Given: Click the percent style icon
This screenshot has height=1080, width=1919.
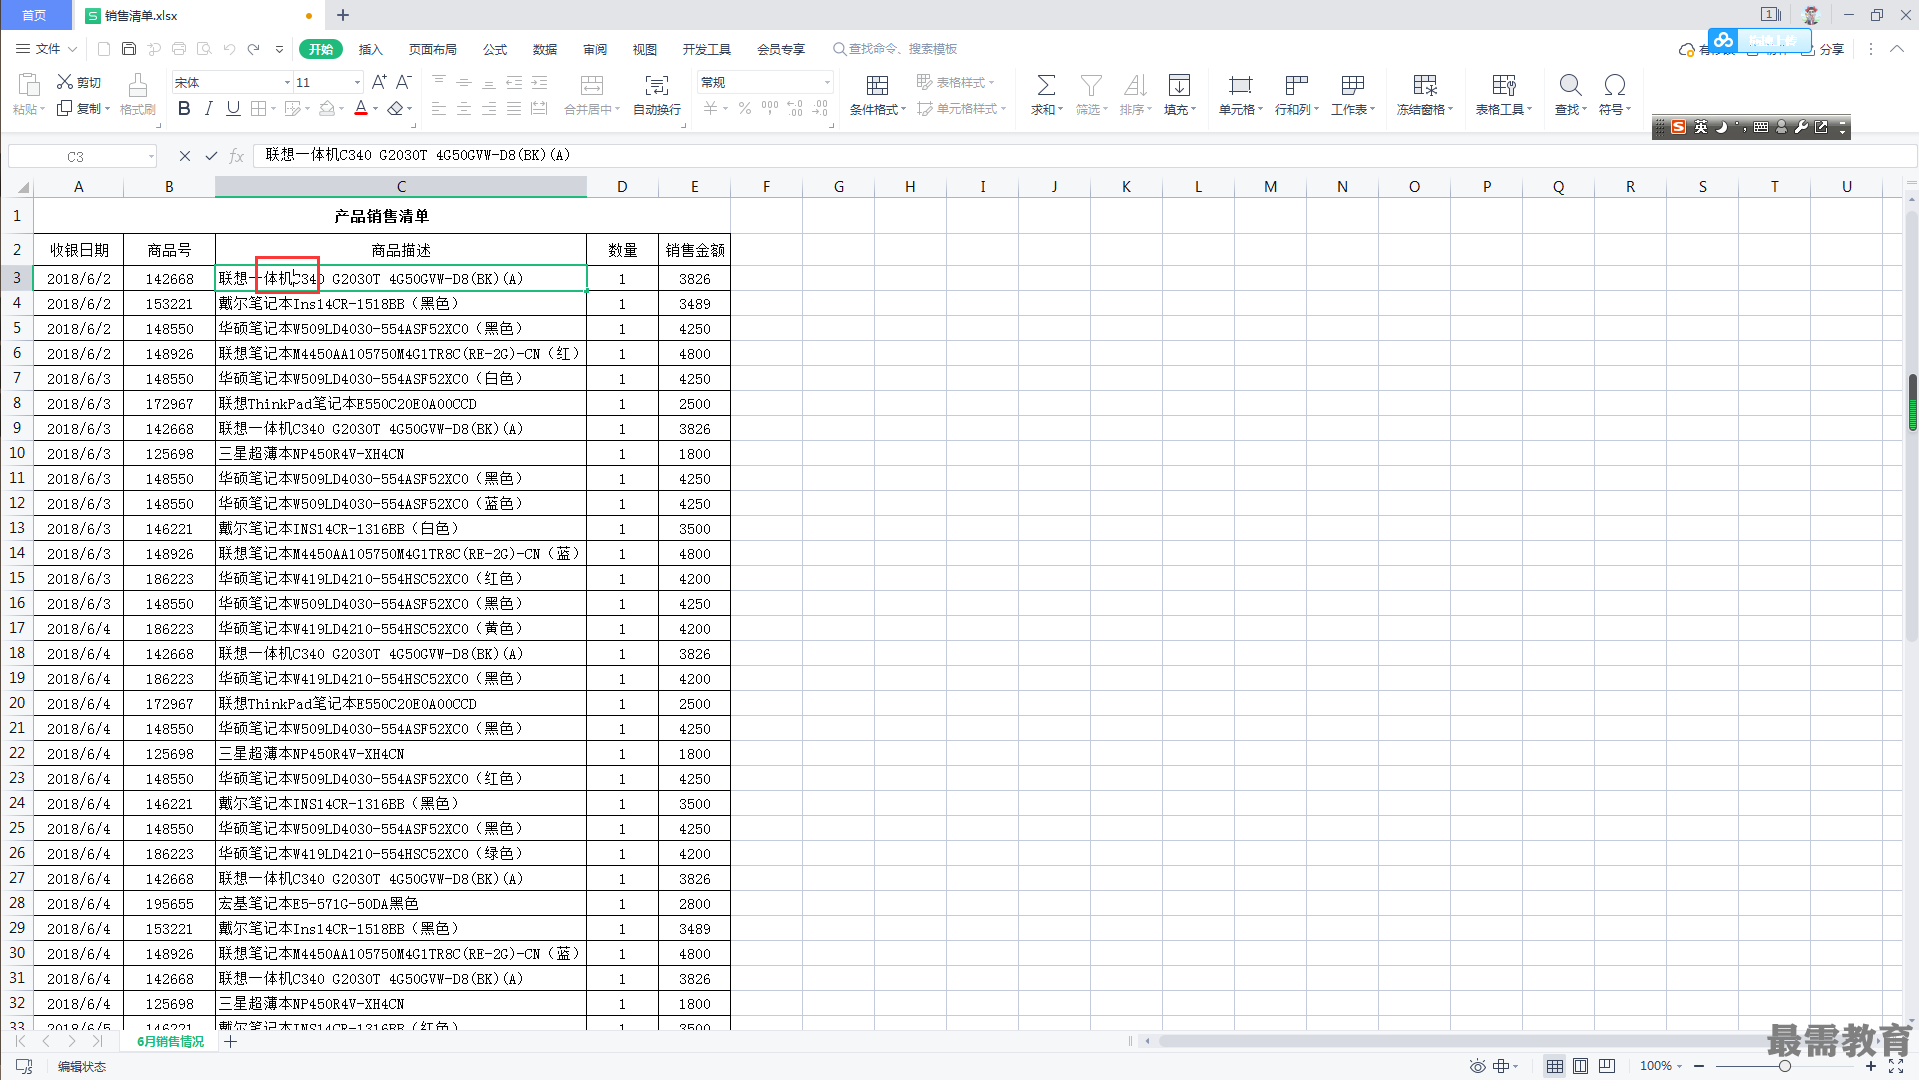Looking at the screenshot, I should point(745,108).
